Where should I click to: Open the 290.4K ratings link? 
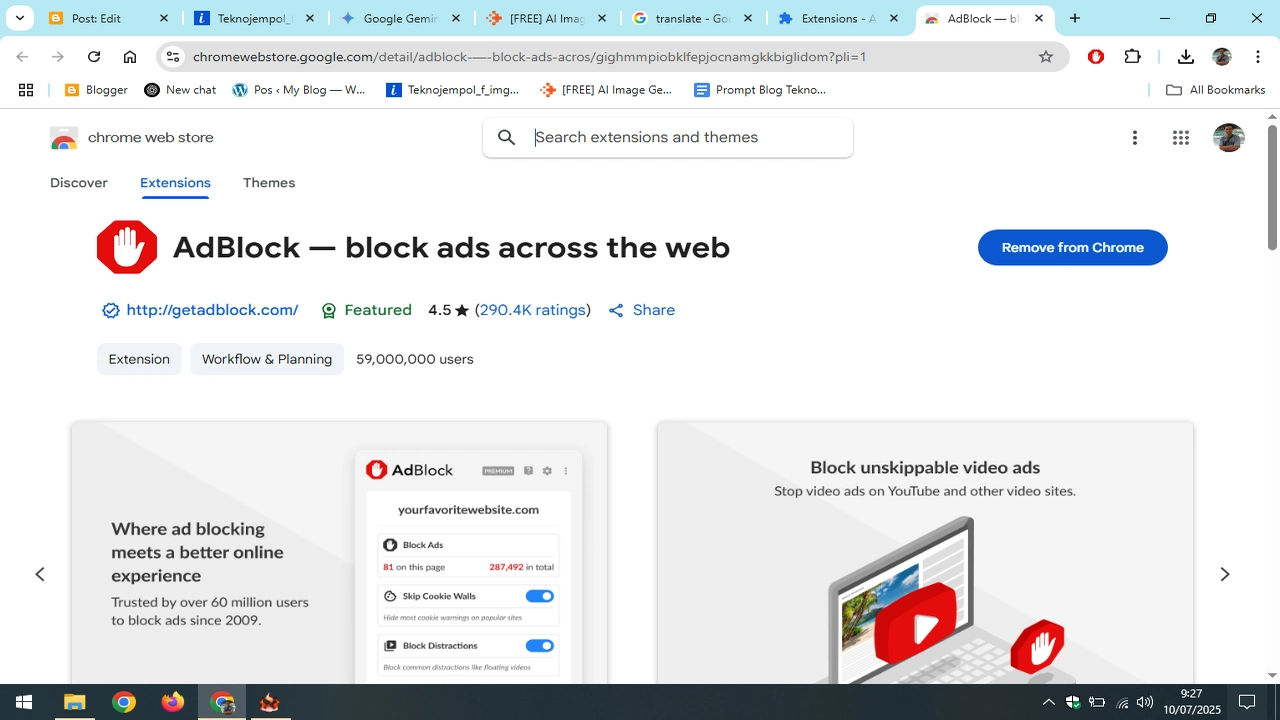click(533, 310)
